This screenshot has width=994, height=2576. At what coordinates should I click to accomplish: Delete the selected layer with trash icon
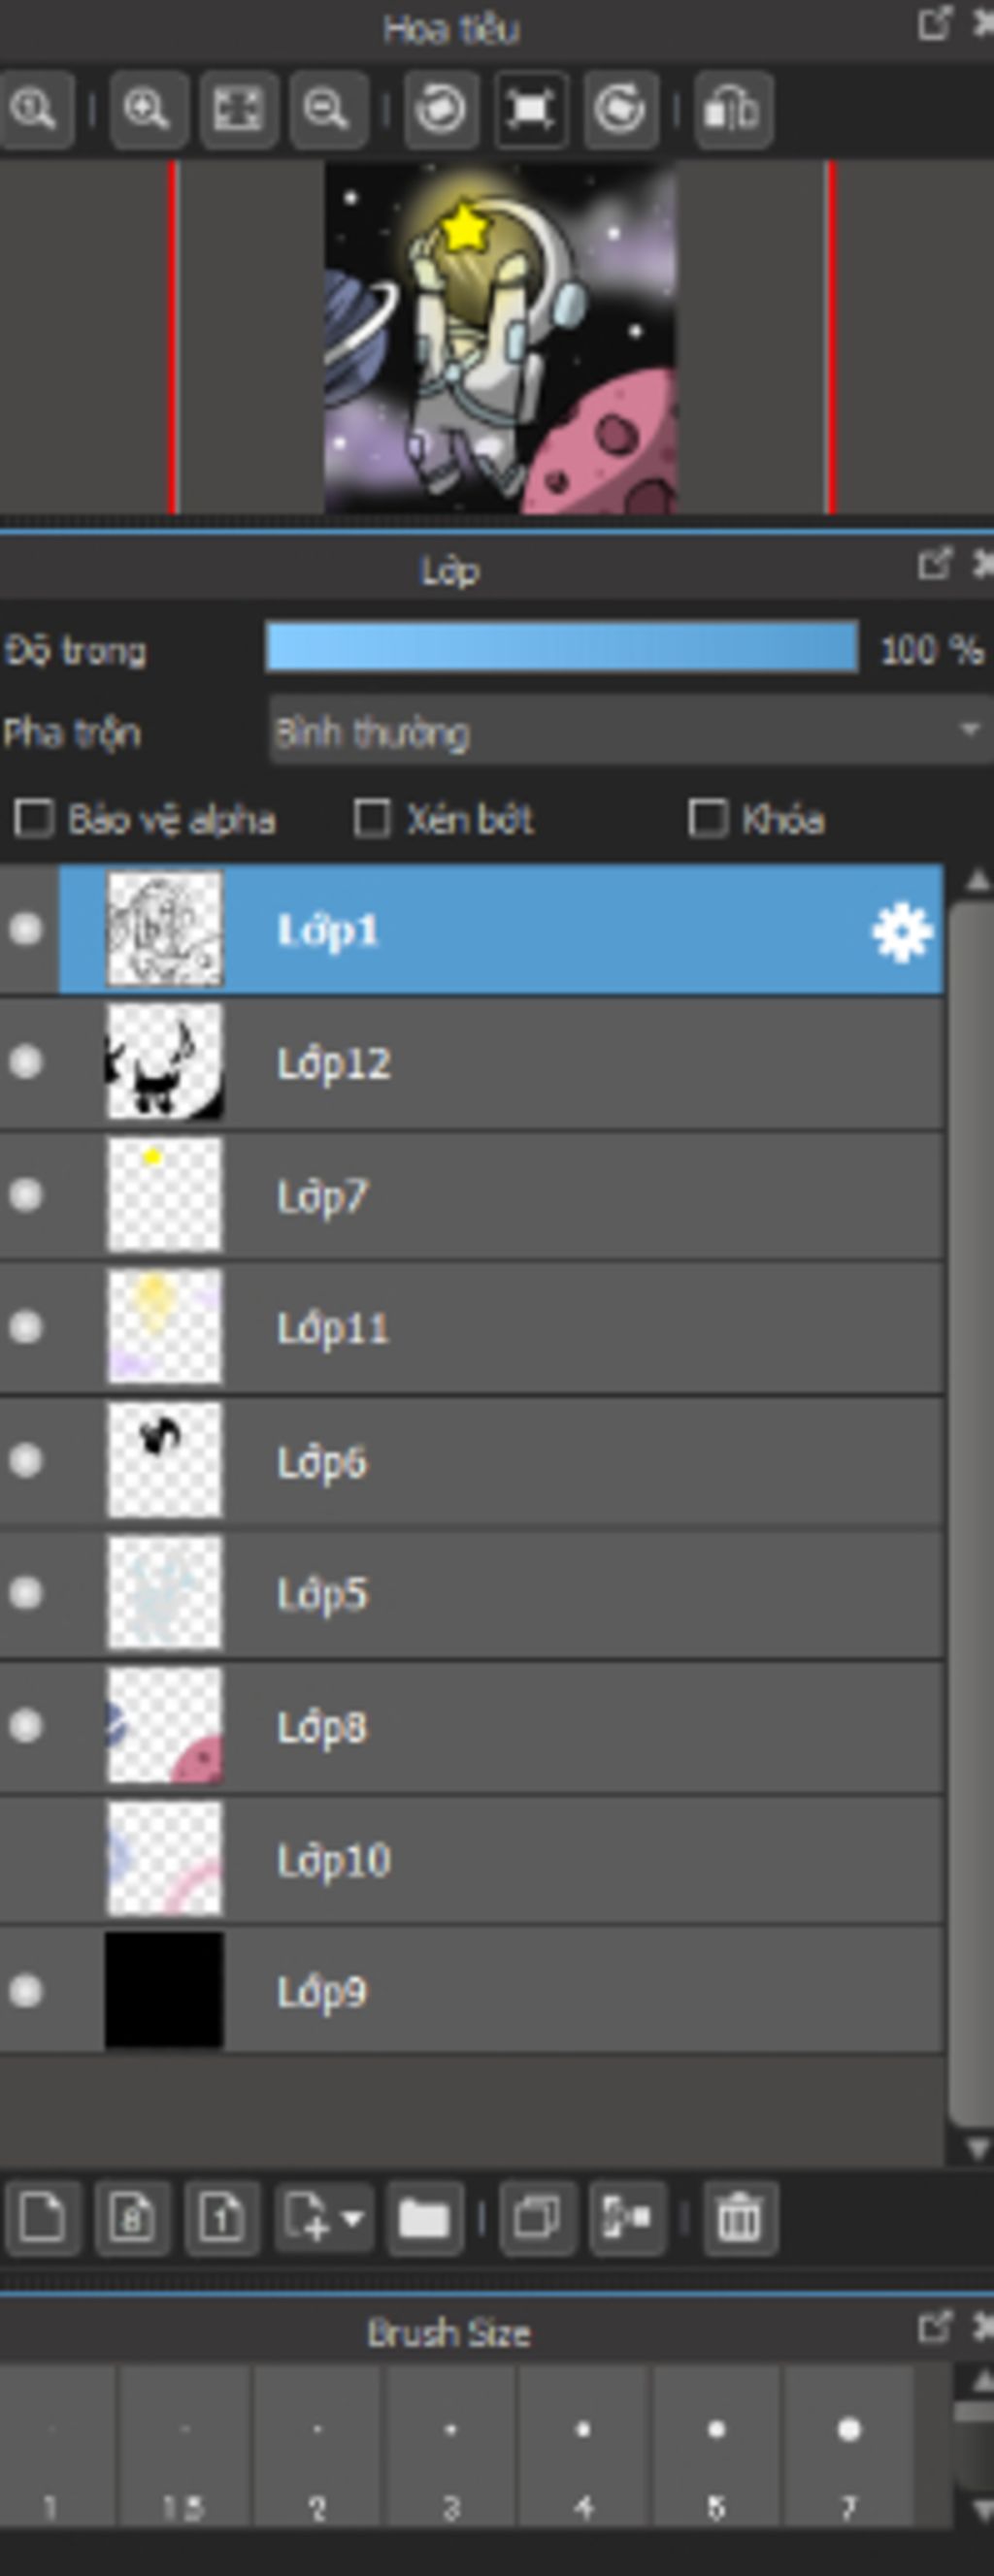(x=739, y=2218)
